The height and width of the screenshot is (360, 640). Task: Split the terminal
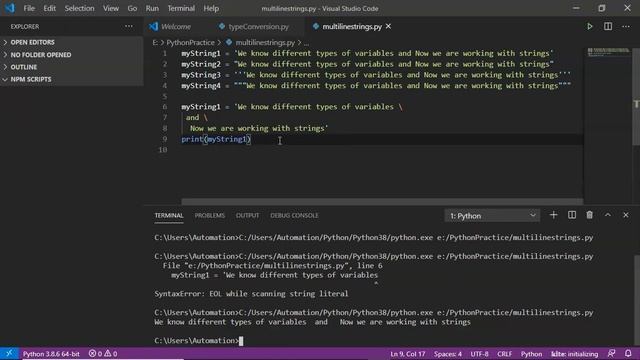tap(571, 215)
